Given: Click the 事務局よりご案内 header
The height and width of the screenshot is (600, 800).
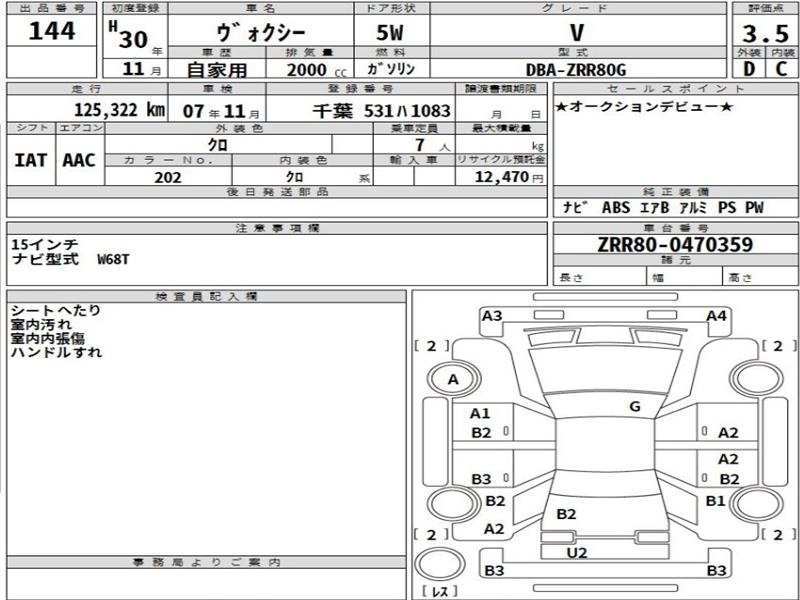Looking at the screenshot, I should pyautogui.click(x=207, y=562).
